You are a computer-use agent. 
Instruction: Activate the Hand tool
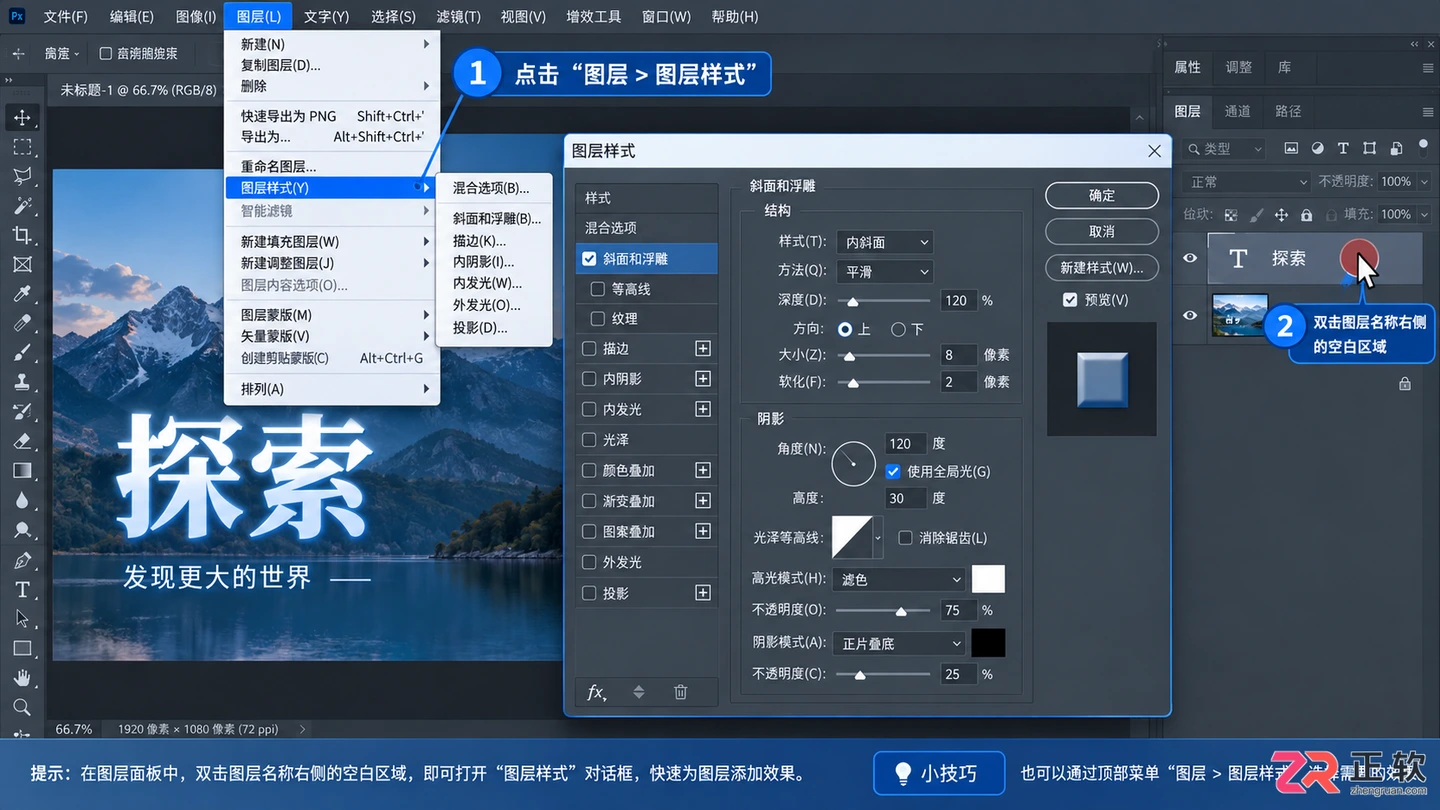[x=22, y=678]
